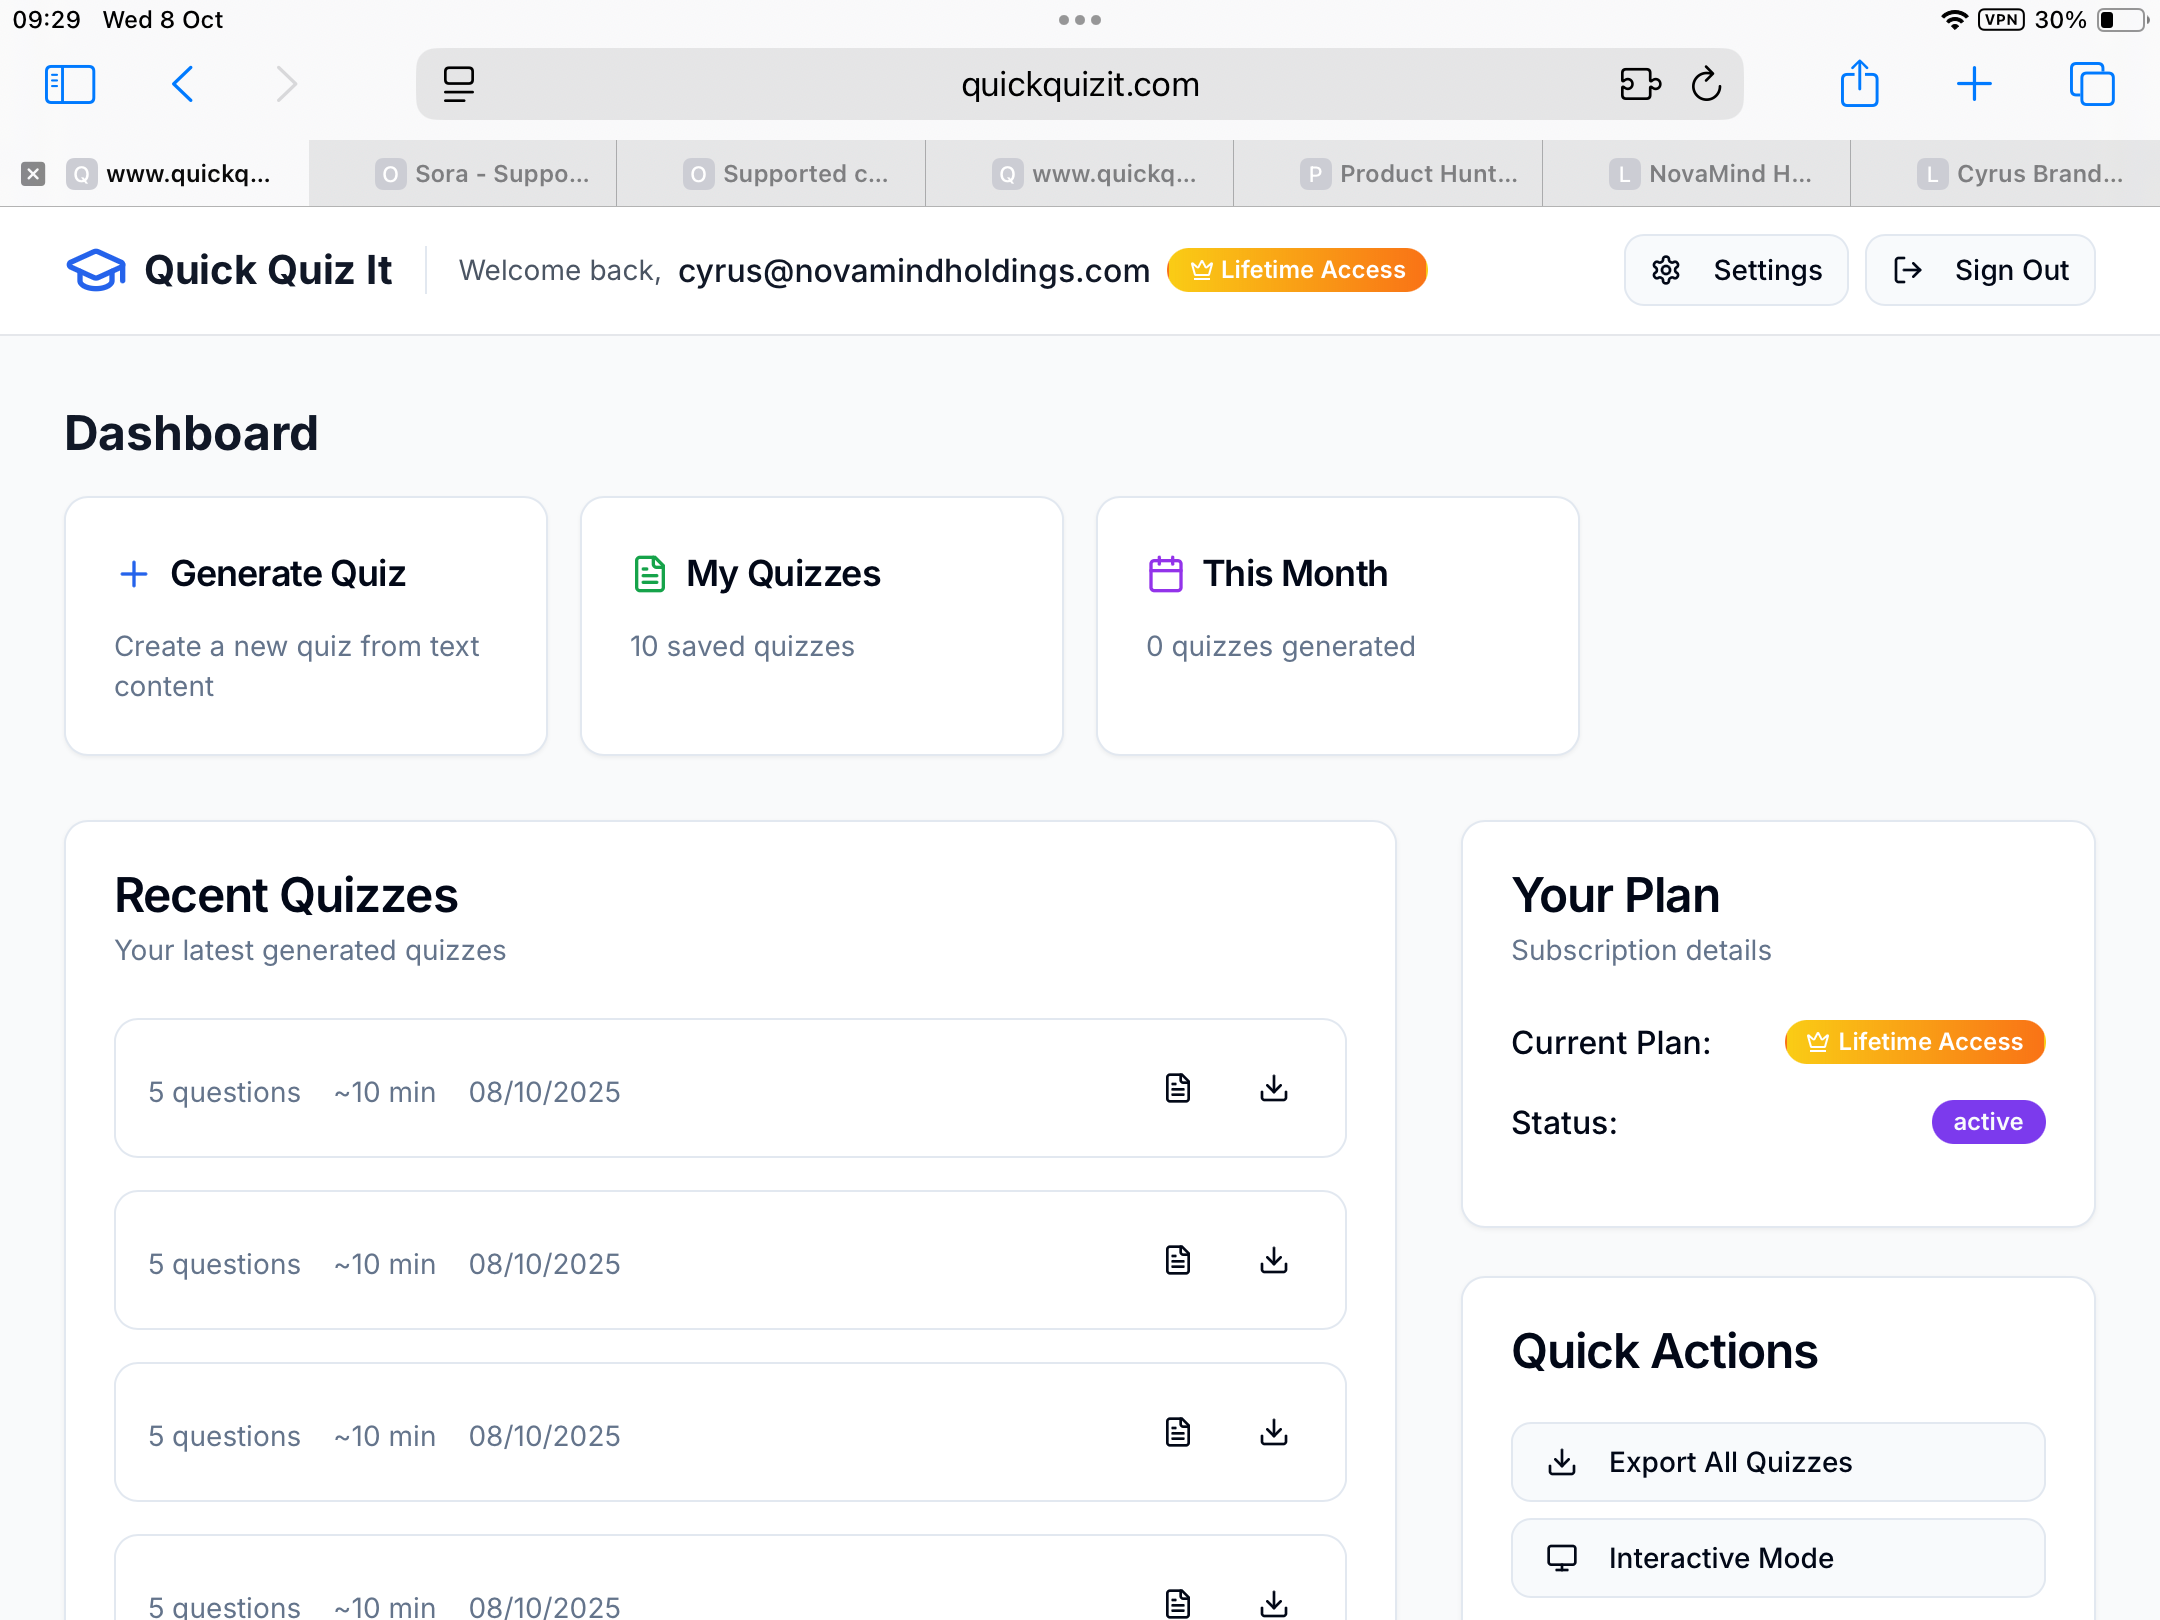Open account Settings

coord(1736,270)
